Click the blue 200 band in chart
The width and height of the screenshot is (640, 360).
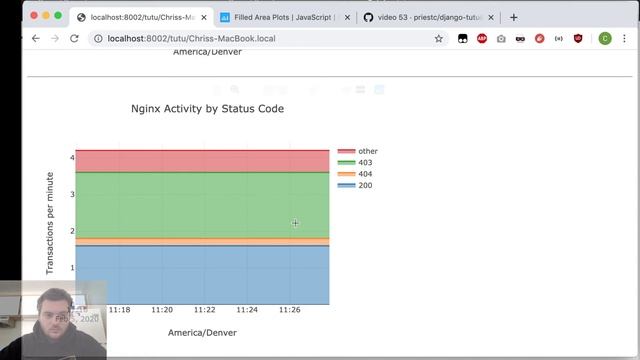pyautogui.click(x=202, y=275)
